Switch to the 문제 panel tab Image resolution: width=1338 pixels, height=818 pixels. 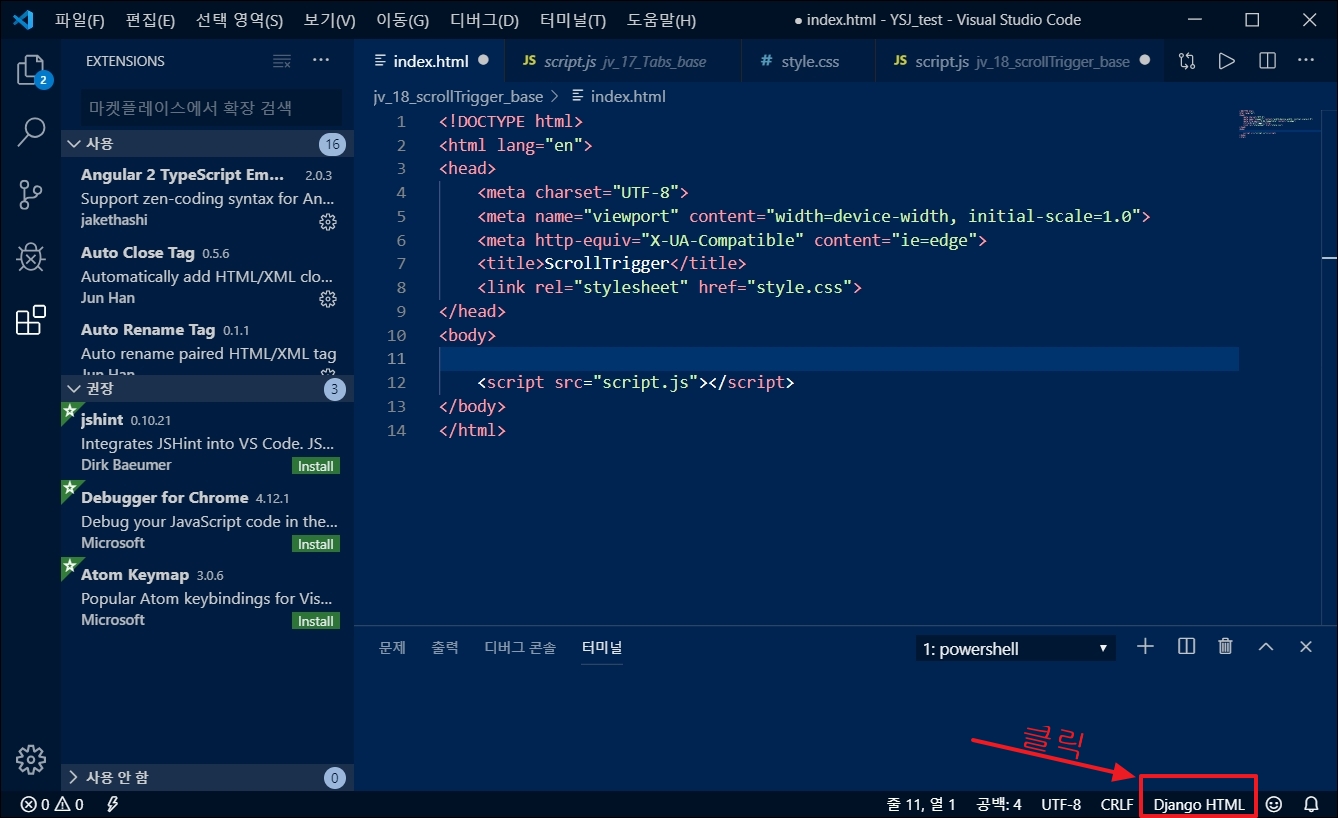point(392,647)
